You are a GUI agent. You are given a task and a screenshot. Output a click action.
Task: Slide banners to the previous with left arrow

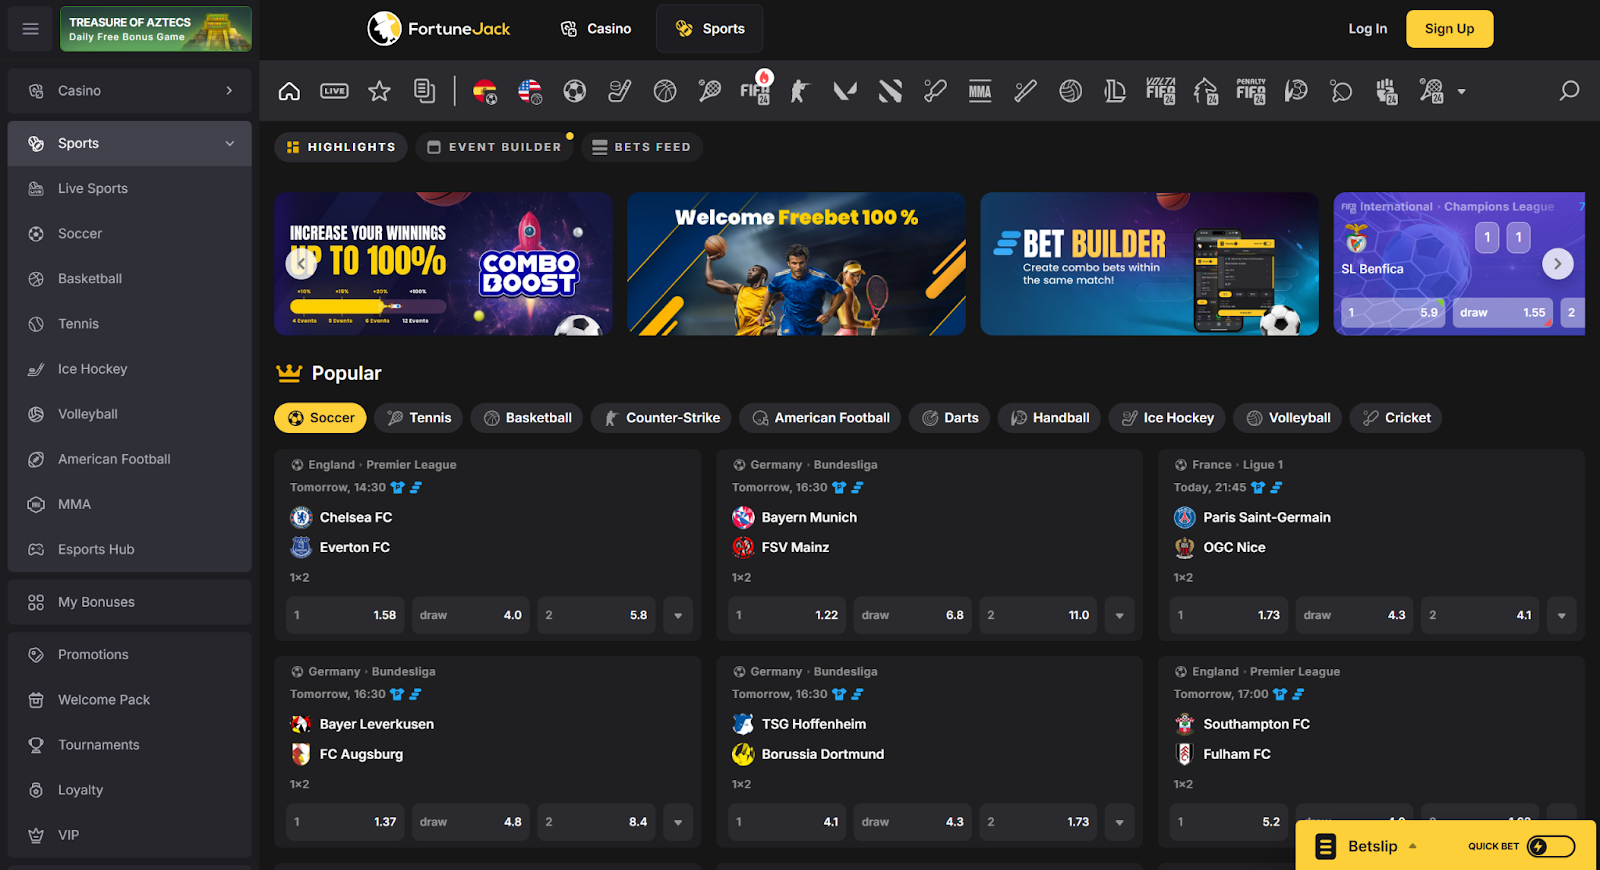coord(301,264)
